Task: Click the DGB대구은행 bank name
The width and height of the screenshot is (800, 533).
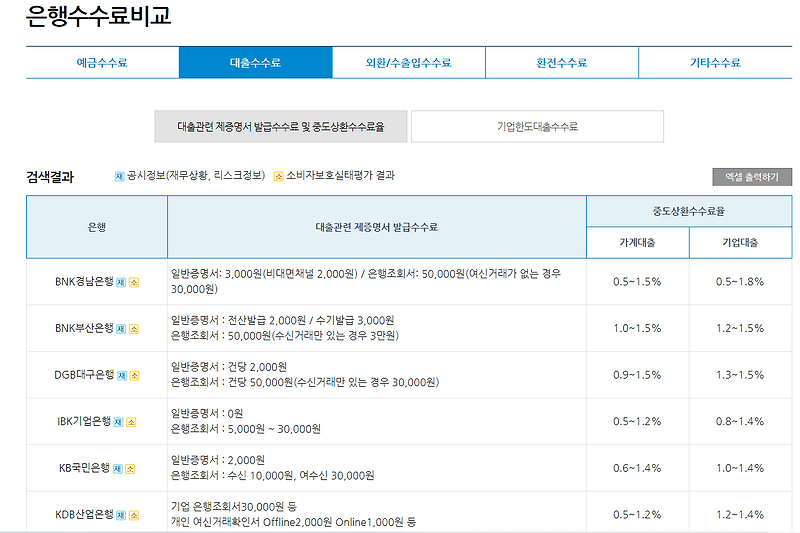Action: coord(84,375)
